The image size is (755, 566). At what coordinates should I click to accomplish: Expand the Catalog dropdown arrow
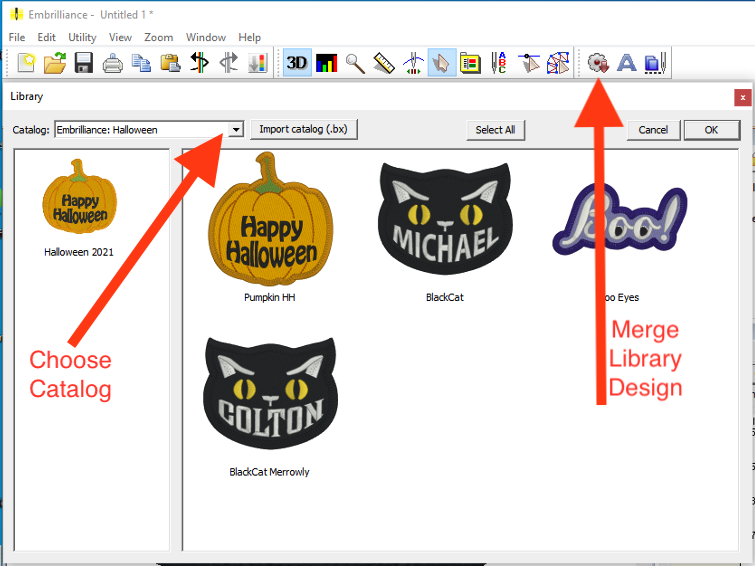(236, 130)
